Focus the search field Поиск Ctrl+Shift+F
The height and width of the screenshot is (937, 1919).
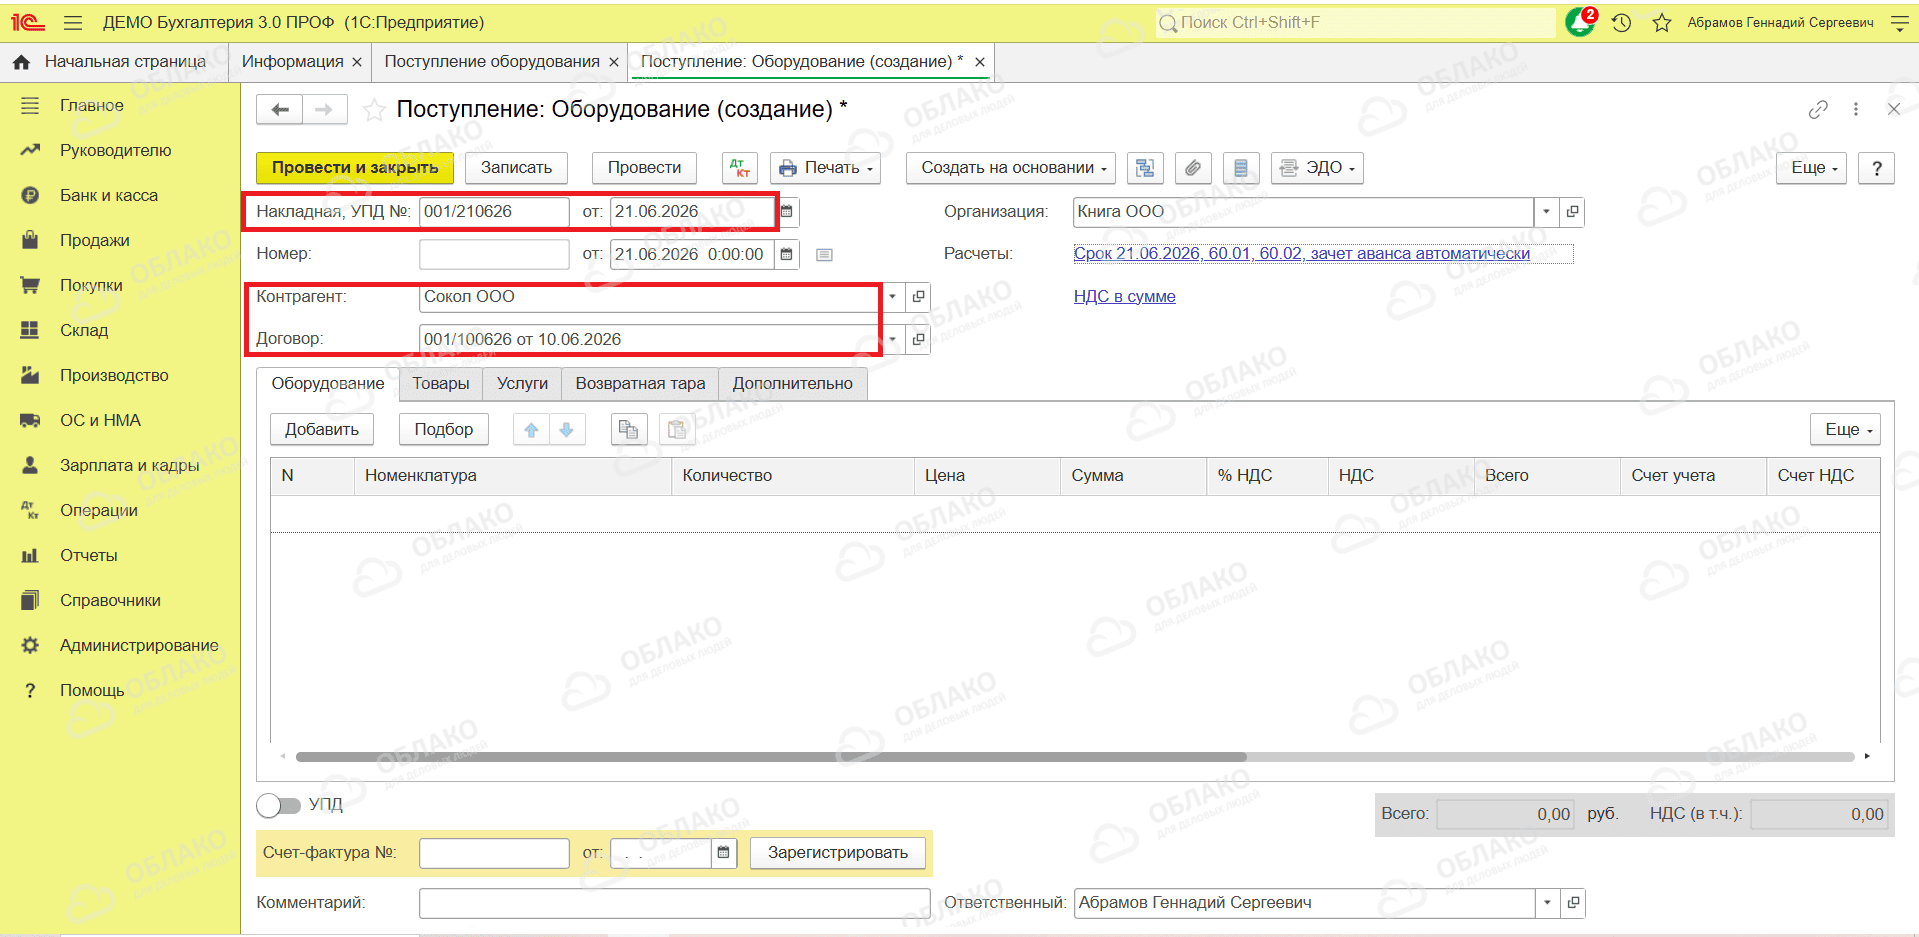pyautogui.click(x=1356, y=22)
